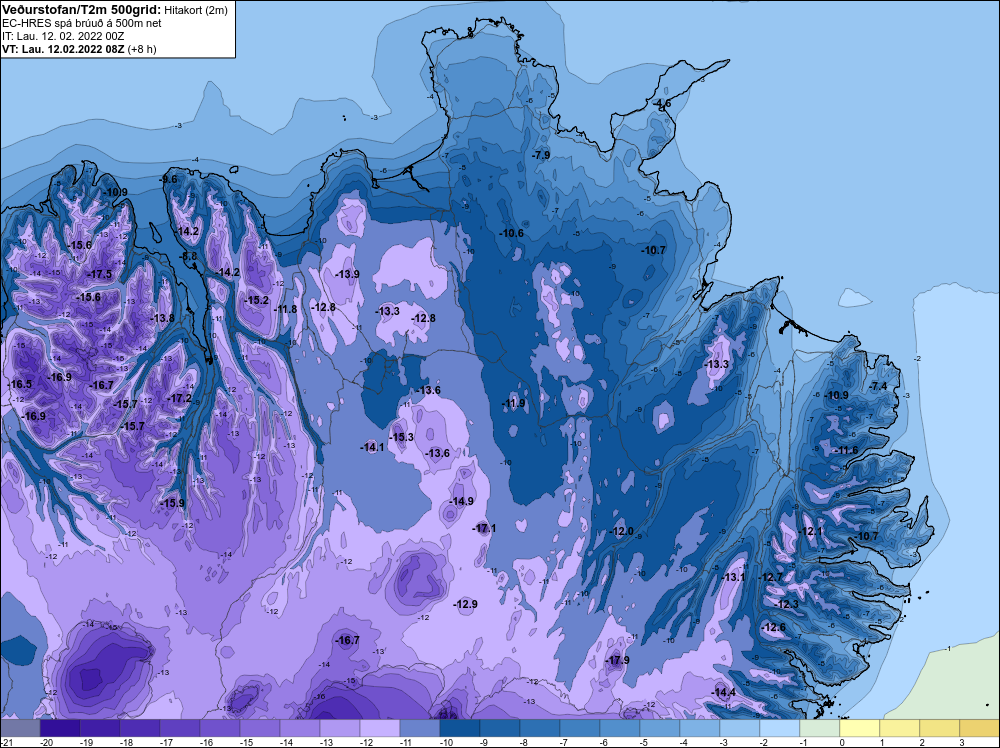Viewport: 1000px width, 748px height.
Task: Click the -14.9 temperature value
Action: 461,502
